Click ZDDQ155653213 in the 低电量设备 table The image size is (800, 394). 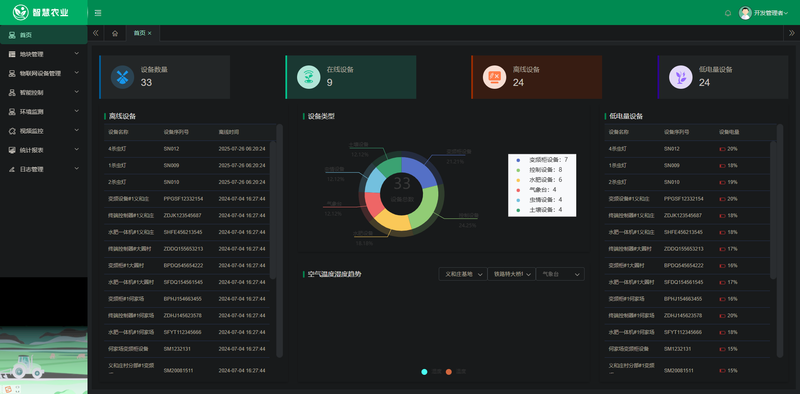tap(684, 249)
